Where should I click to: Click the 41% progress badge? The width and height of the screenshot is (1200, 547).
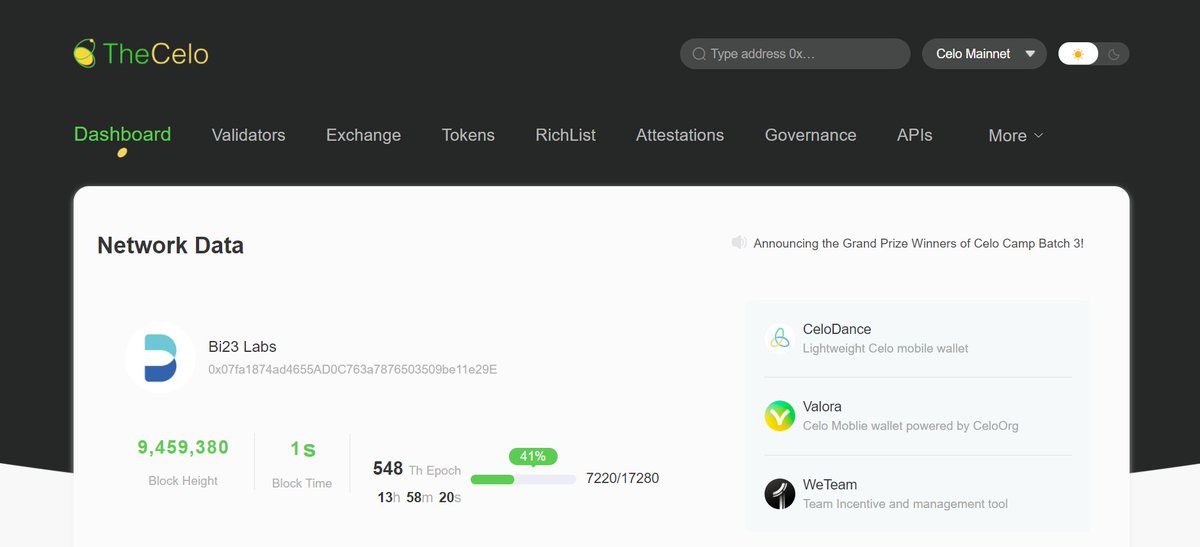[x=533, y=456]
